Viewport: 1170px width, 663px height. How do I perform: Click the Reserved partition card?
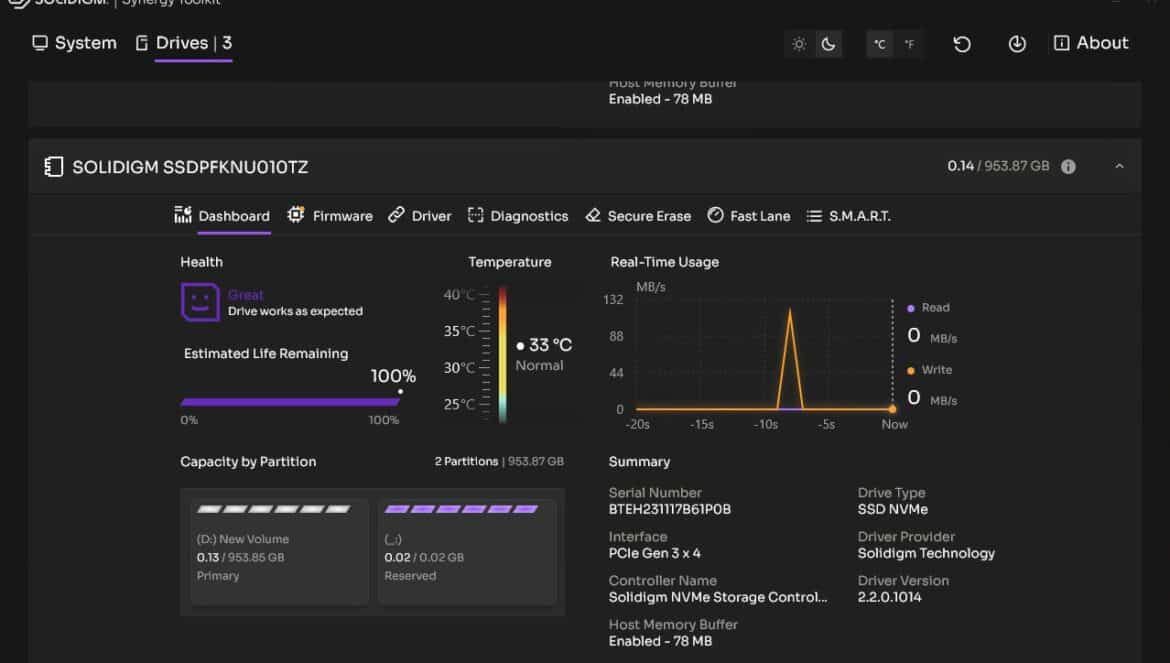click(466, 551)
